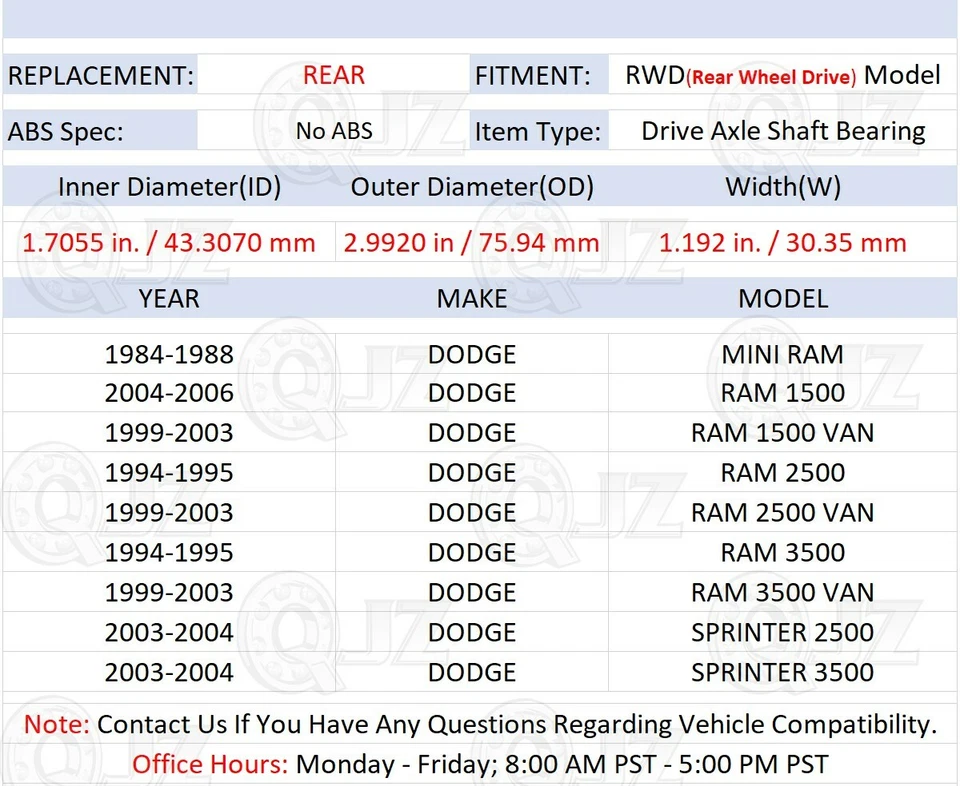Select the RAM 1500 VAN model cell
Screen dimensions: 960x786
782,433
